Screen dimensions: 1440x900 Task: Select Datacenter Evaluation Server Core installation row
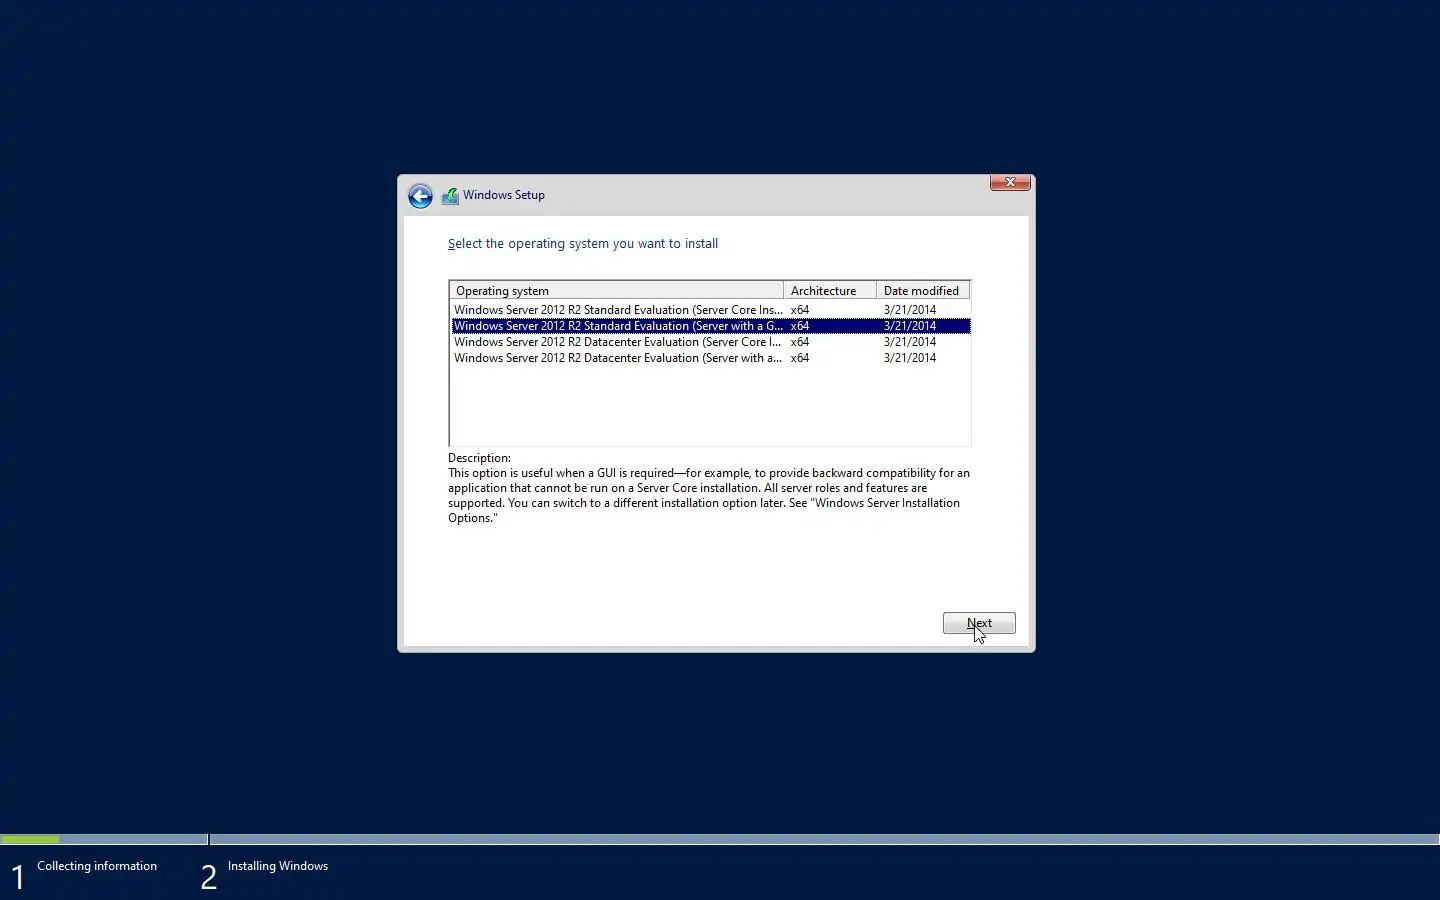pyautogui.click(x=710, y=342)
